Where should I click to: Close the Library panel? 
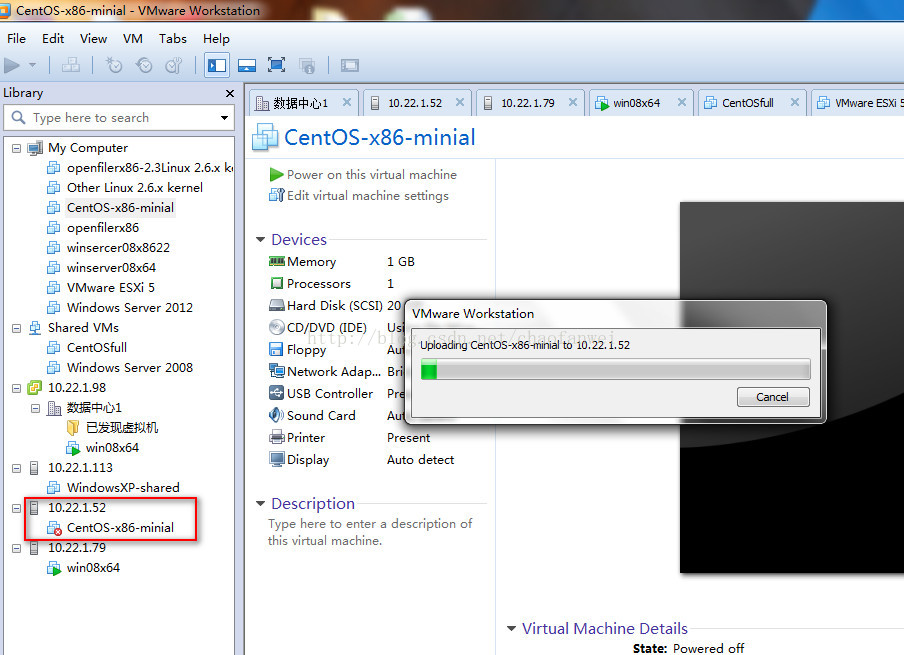tap(229, 93)
